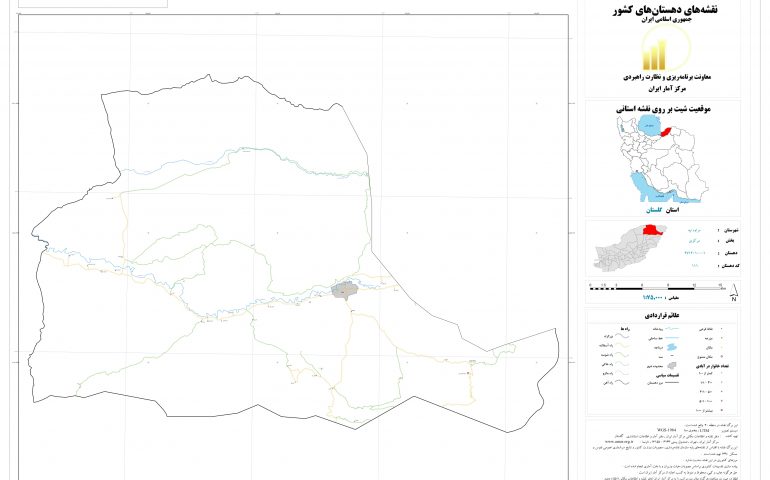Click the gray city area on main map
This screenshot has height=480, width=770.
pyautogui.click(x=344, y=291)
